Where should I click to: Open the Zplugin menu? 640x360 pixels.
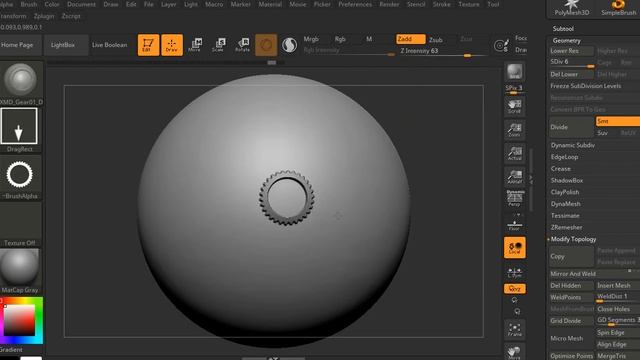click(44, 16)
